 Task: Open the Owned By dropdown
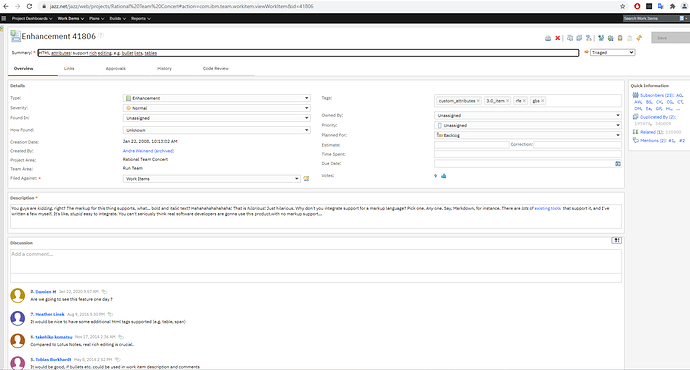point(528,115)
